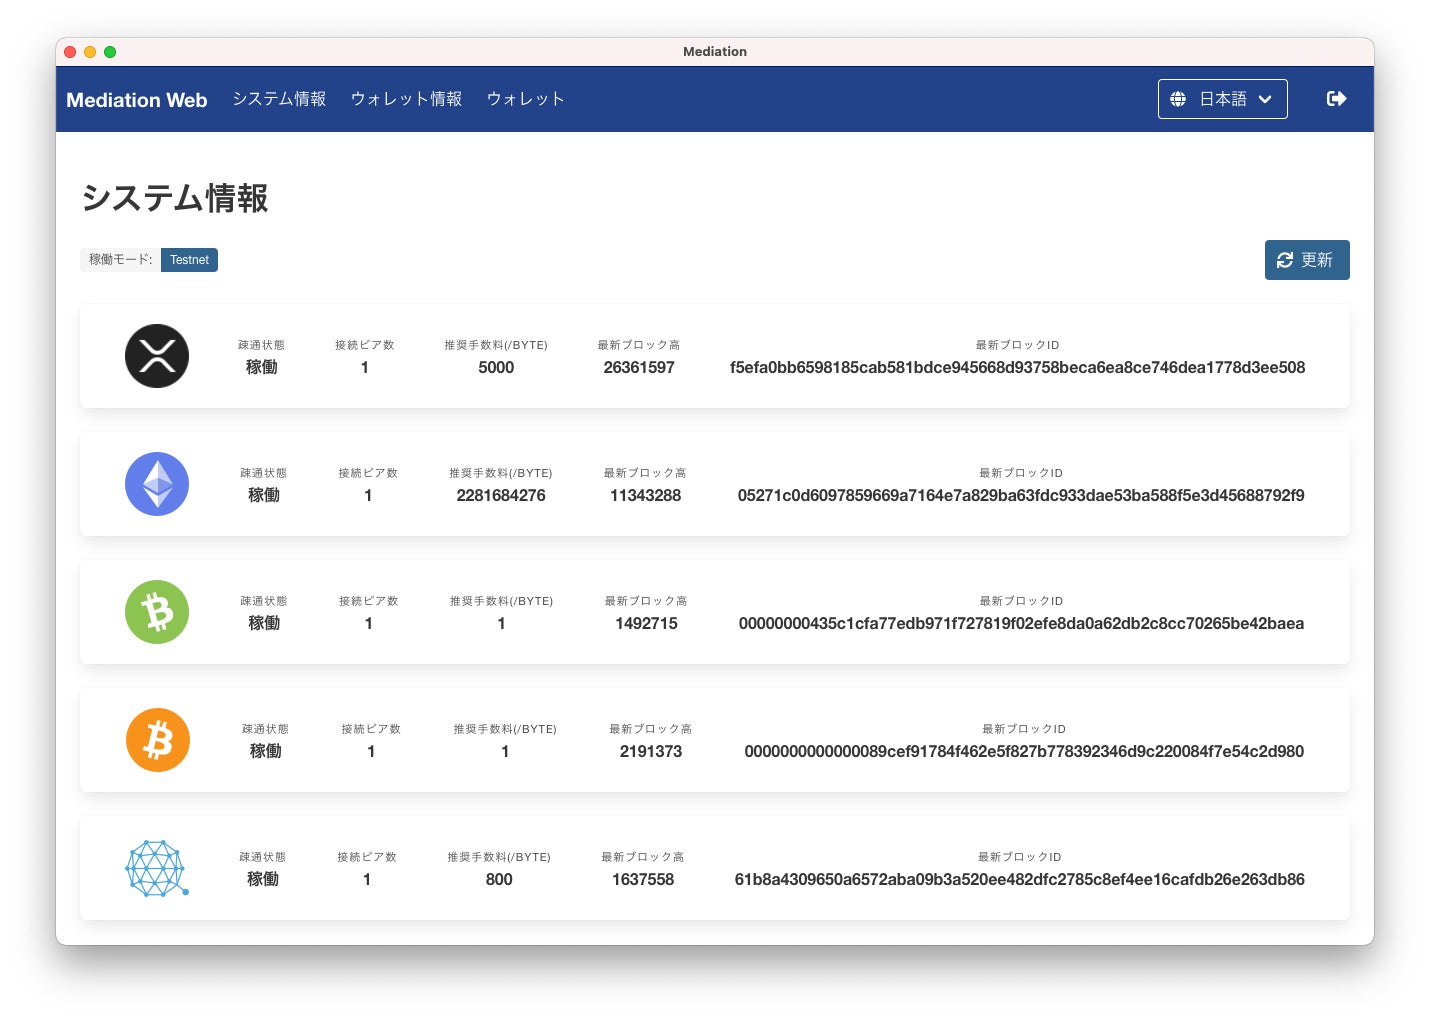1430x1019 pixels.
Task: Click recommended fee value 2281684276
Action: coord(501,495)
